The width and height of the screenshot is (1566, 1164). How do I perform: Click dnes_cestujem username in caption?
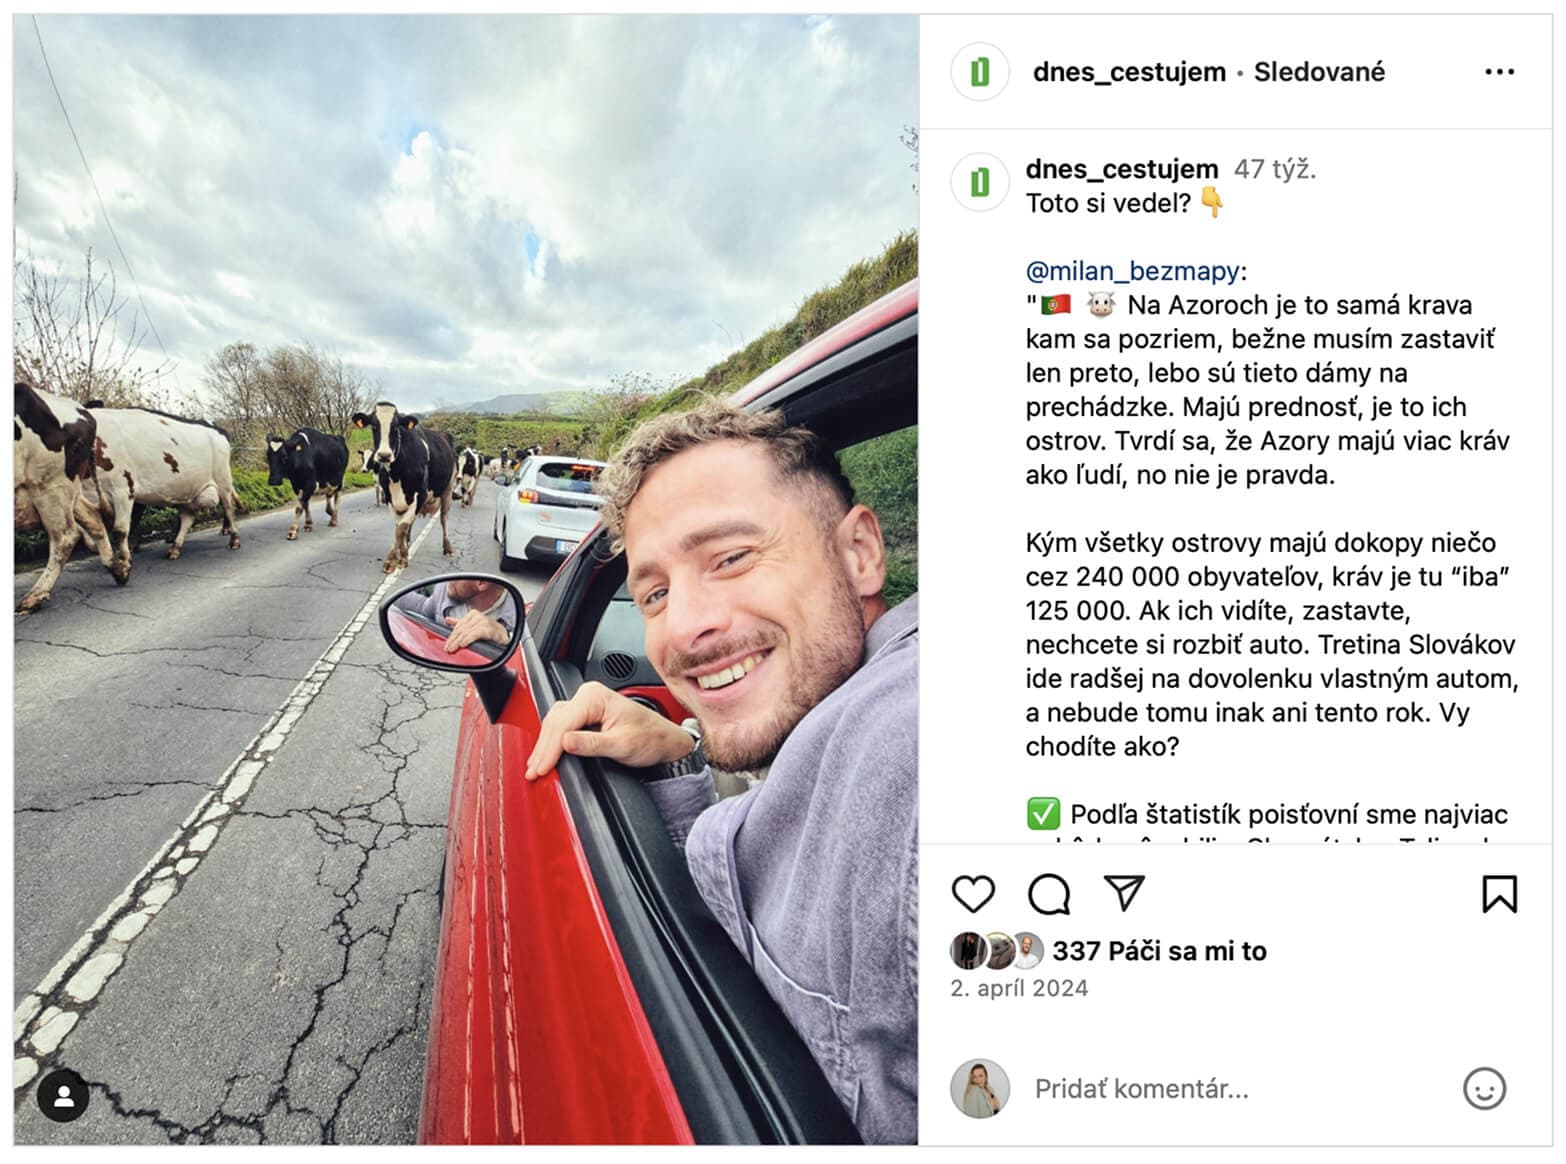pyautogui.click(x=1122, y=169)
